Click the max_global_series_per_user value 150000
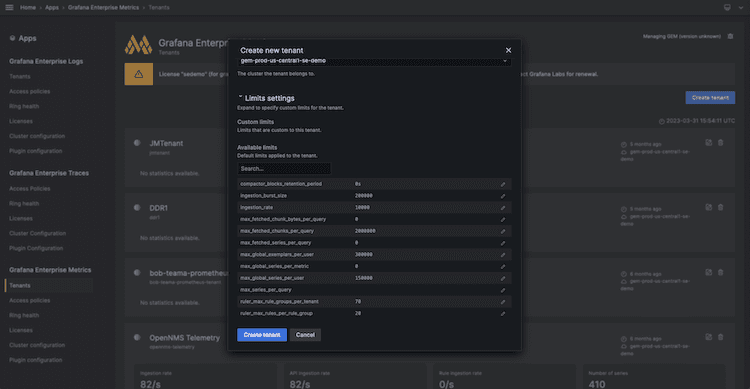Screen dimensions: 750x389 pyautogui.click(x=364, y=278)
